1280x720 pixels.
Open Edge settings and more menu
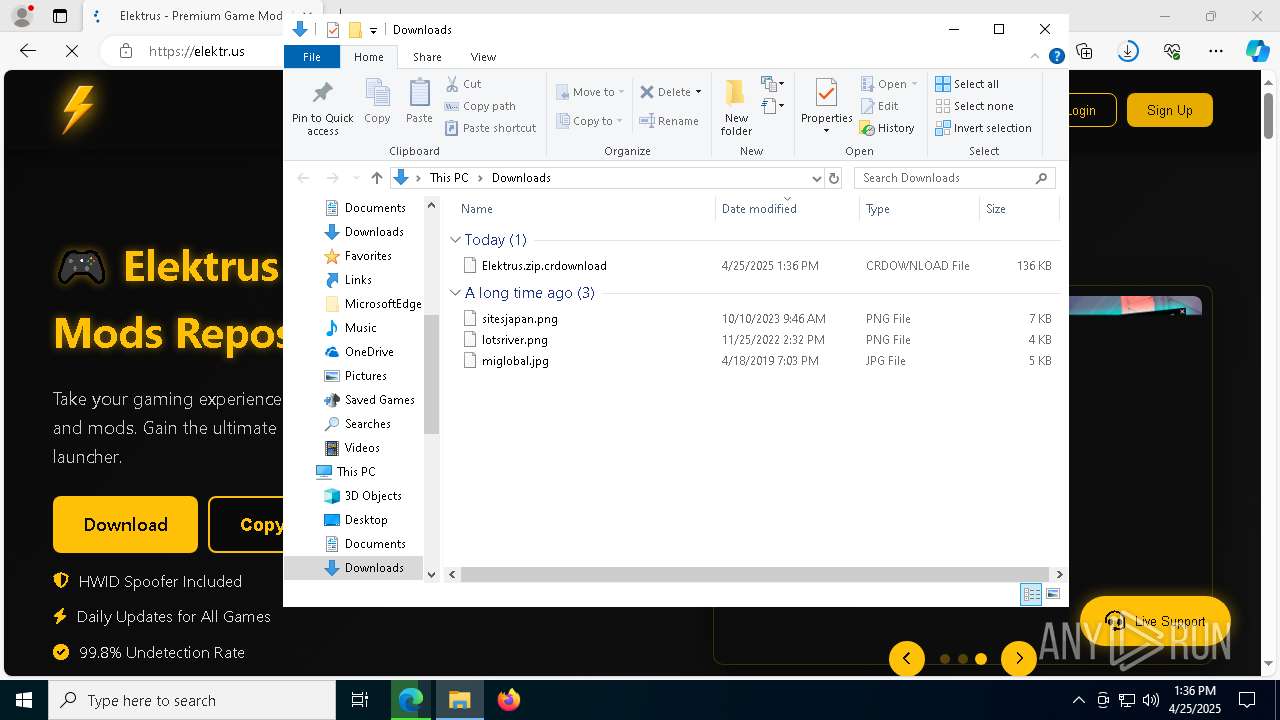[x=1216, y=51]
